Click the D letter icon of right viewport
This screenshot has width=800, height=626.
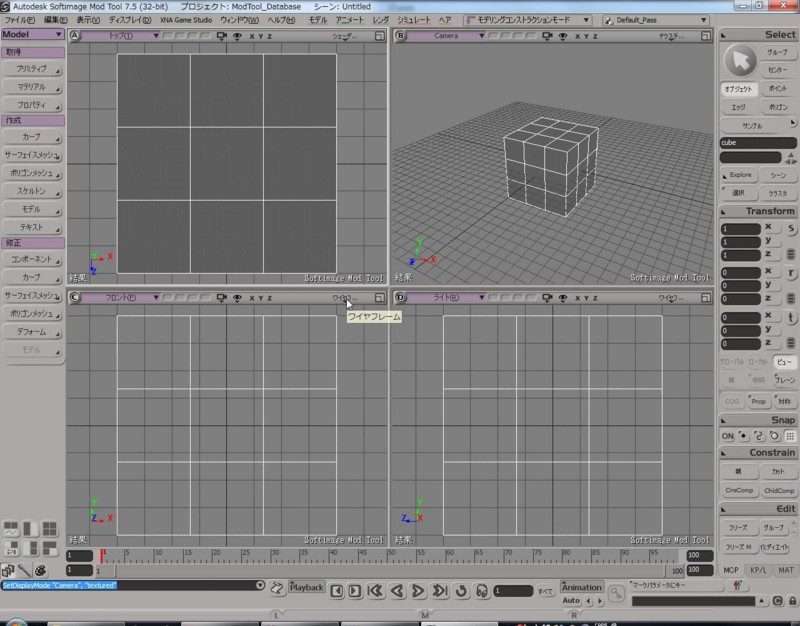pyautogui.click(x=401, y=297)
